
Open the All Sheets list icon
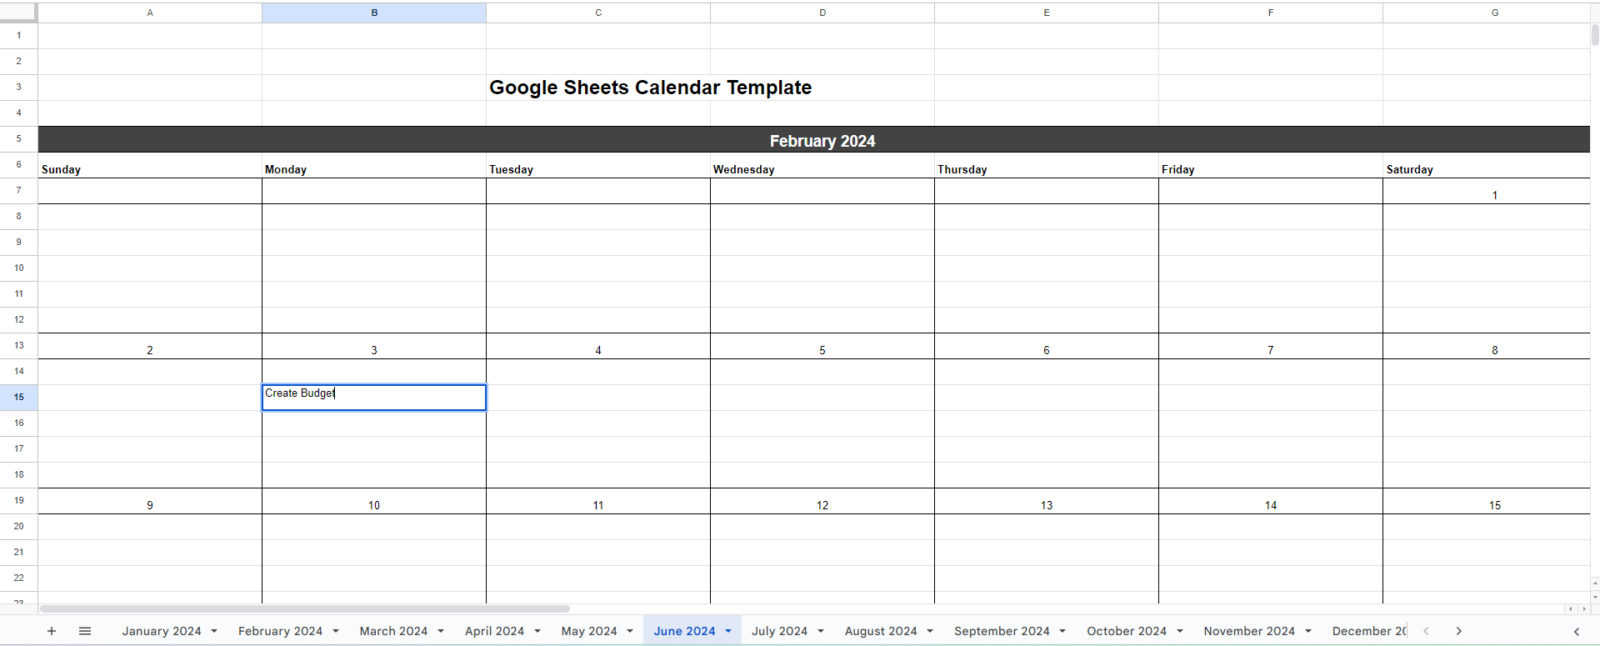click(85, 631)
